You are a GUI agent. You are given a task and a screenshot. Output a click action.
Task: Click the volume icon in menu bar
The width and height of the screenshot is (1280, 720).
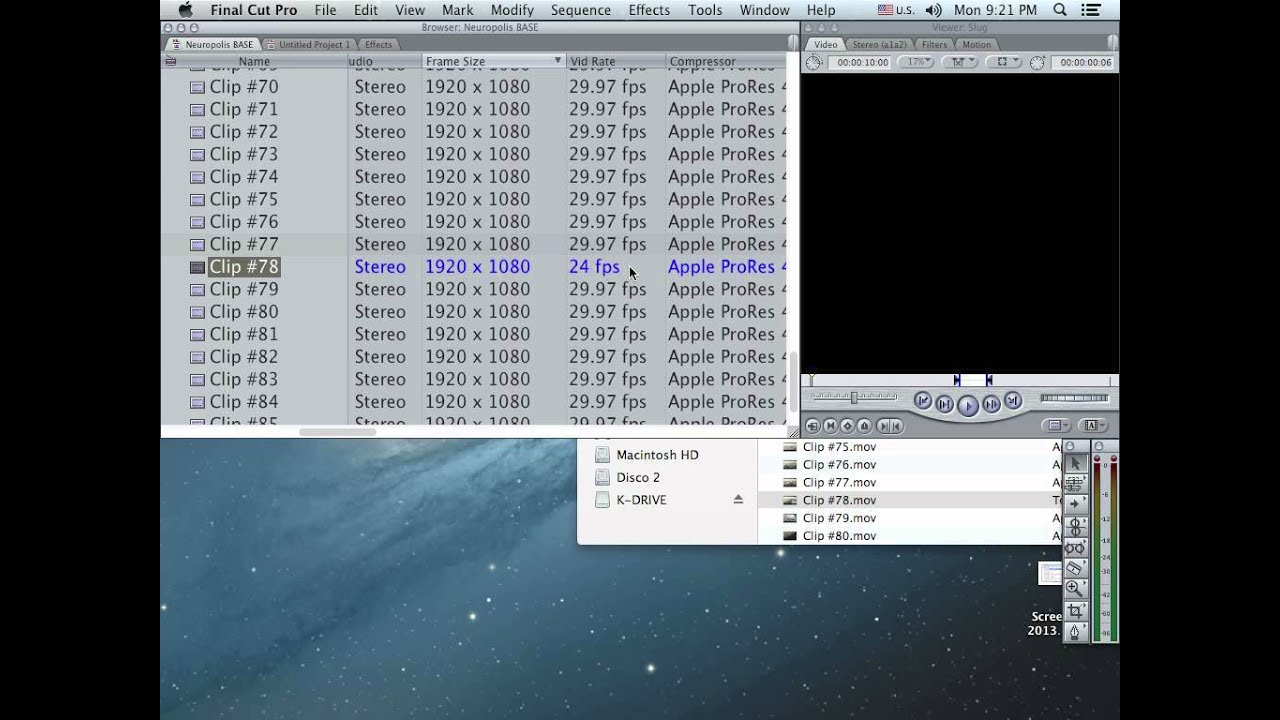(934, 10)
